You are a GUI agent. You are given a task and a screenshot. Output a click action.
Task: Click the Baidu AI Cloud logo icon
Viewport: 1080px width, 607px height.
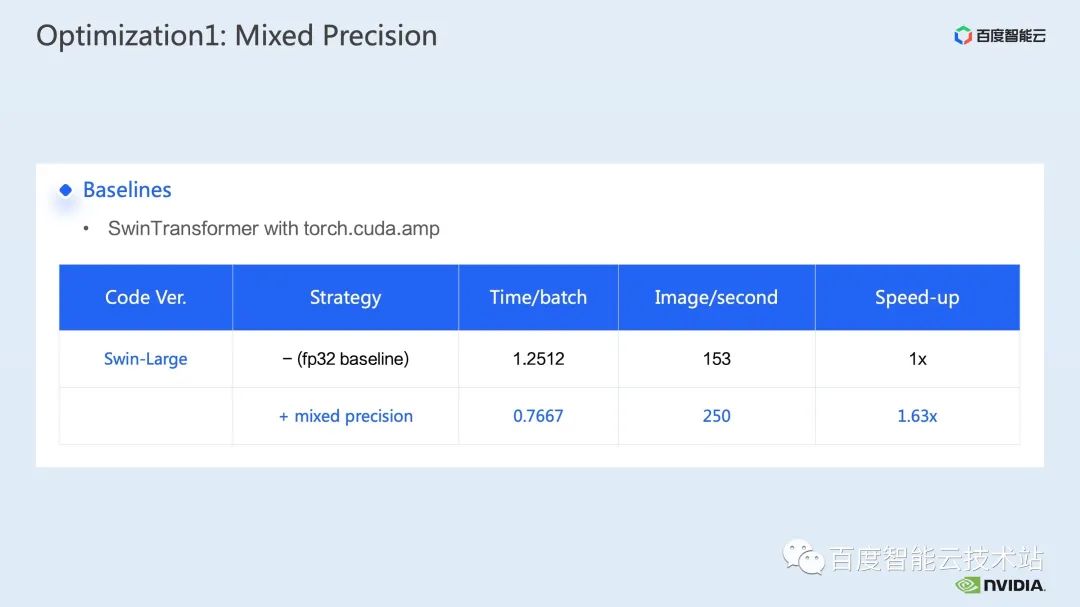[962, 35]
